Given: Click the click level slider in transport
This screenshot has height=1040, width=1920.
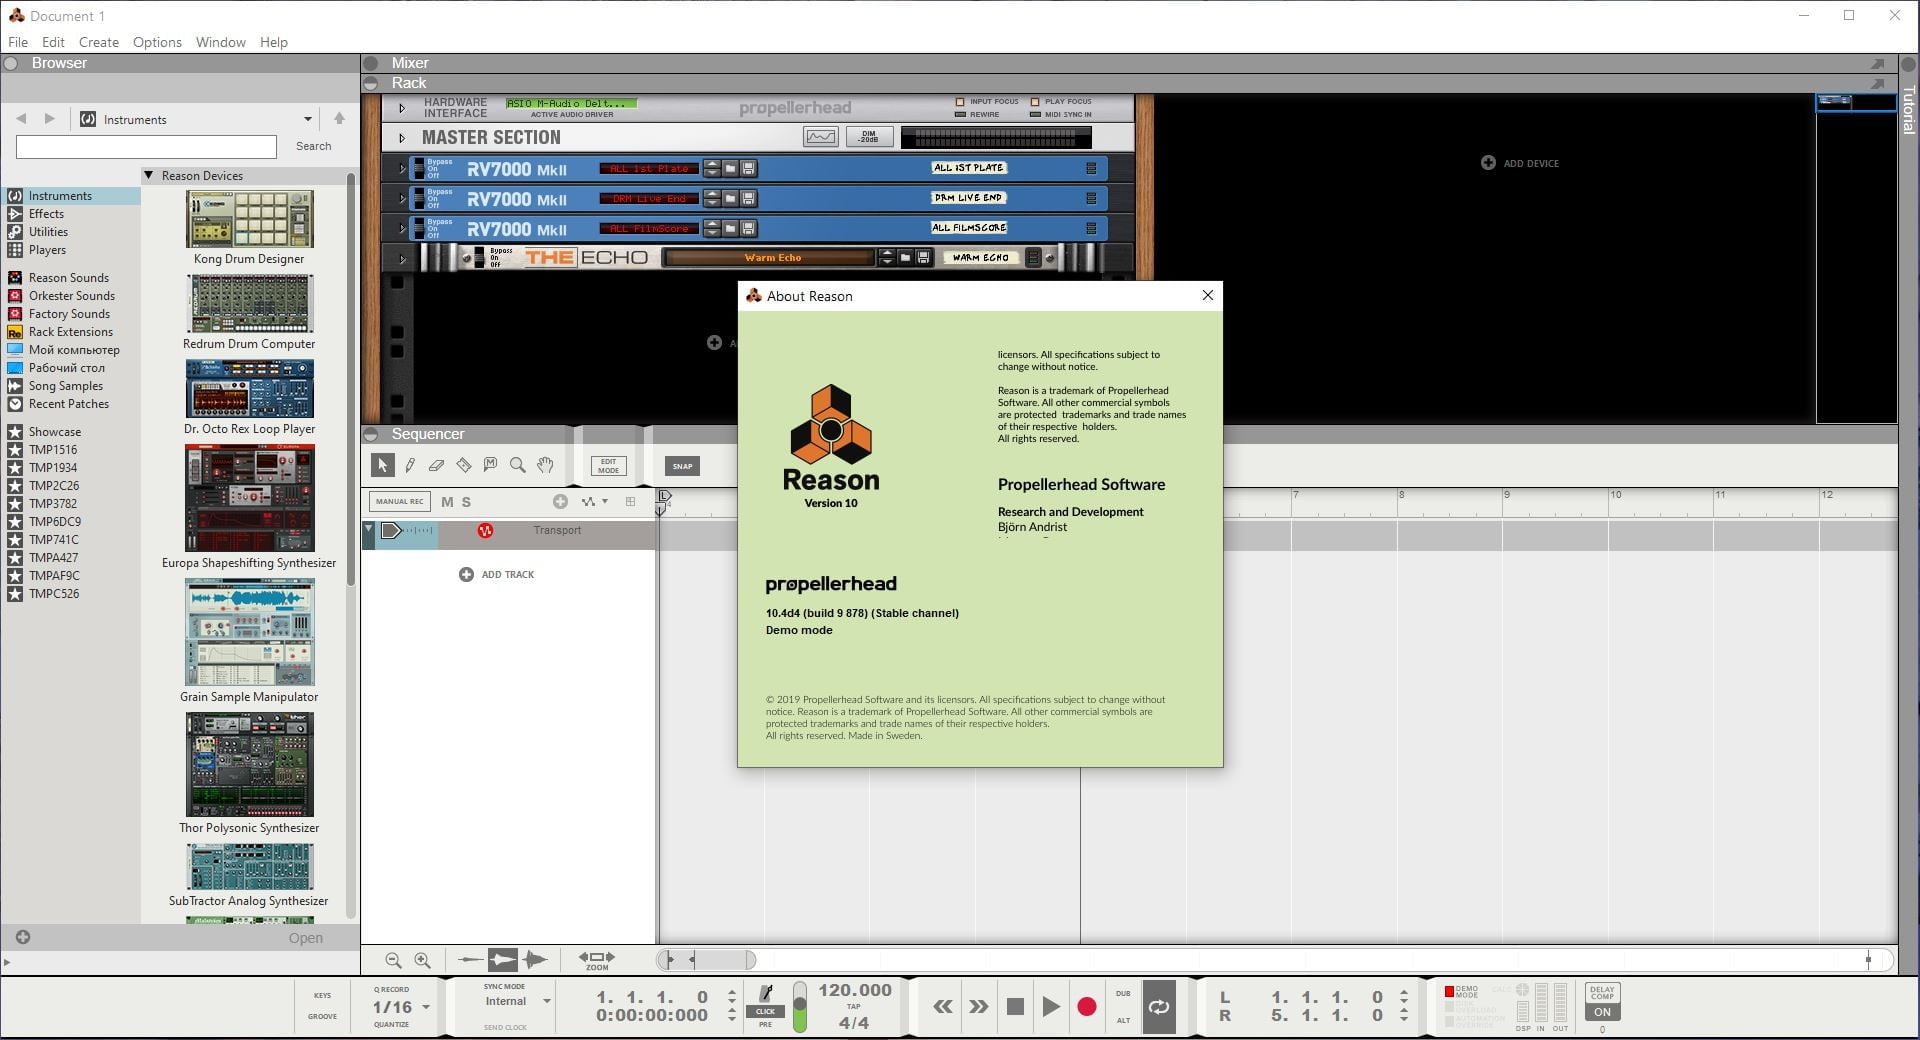Looking at the screenshot, I should (x=799, y=1007).
